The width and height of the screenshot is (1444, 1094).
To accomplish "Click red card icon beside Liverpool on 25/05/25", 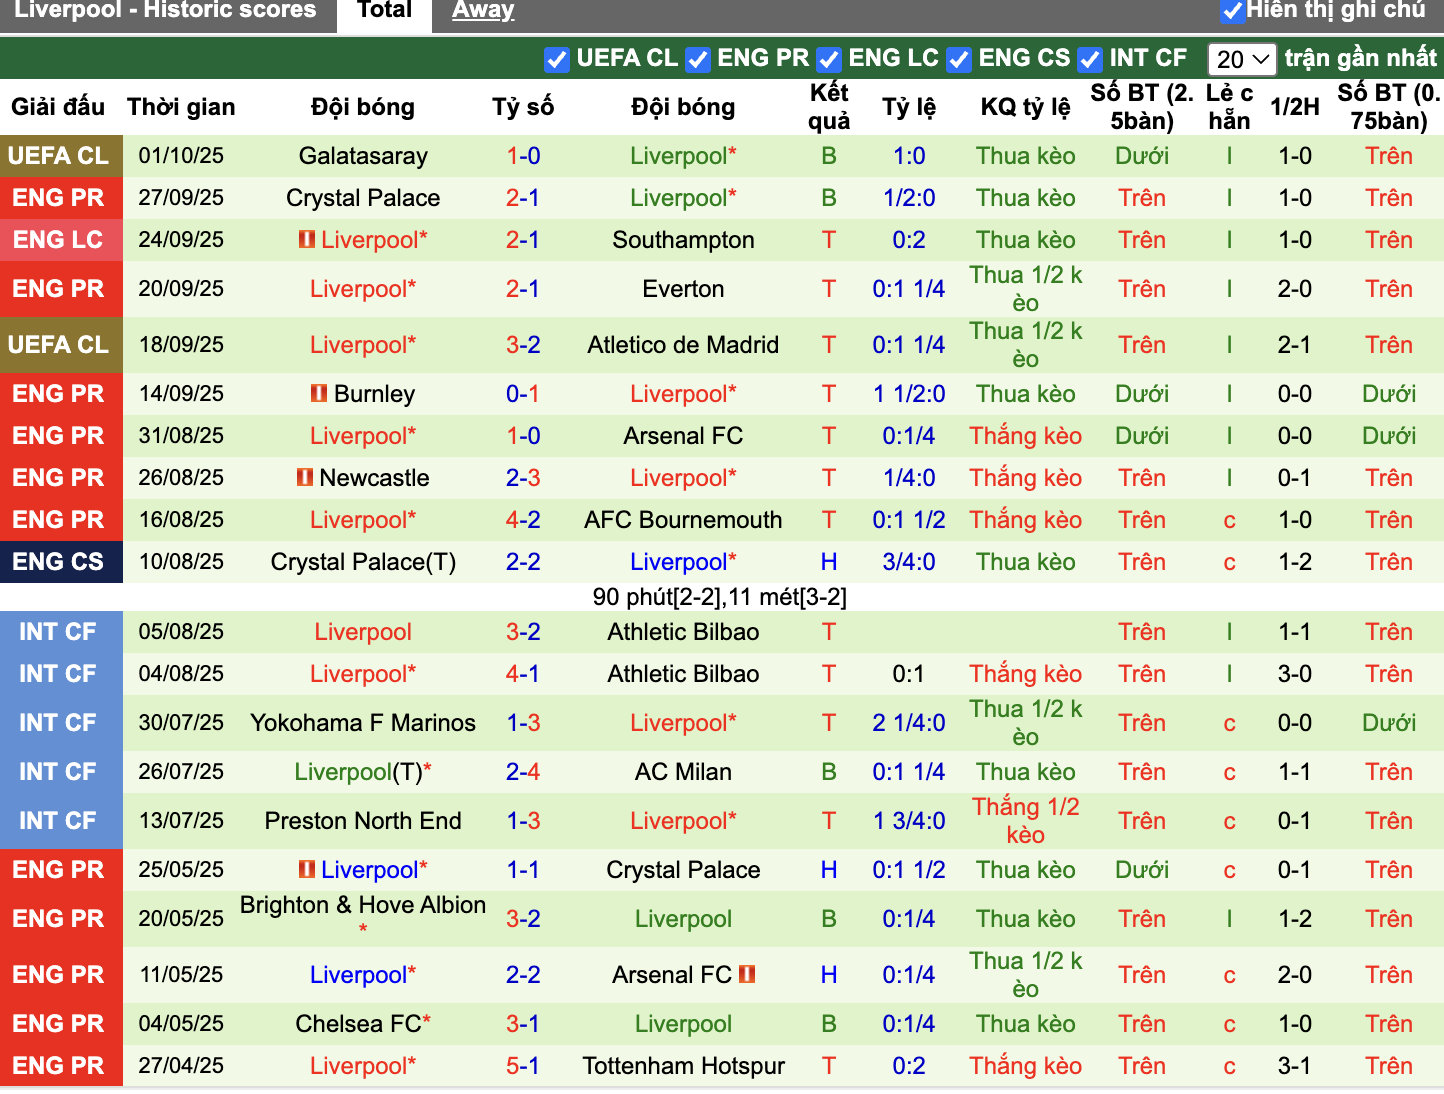I will point(307,870).
